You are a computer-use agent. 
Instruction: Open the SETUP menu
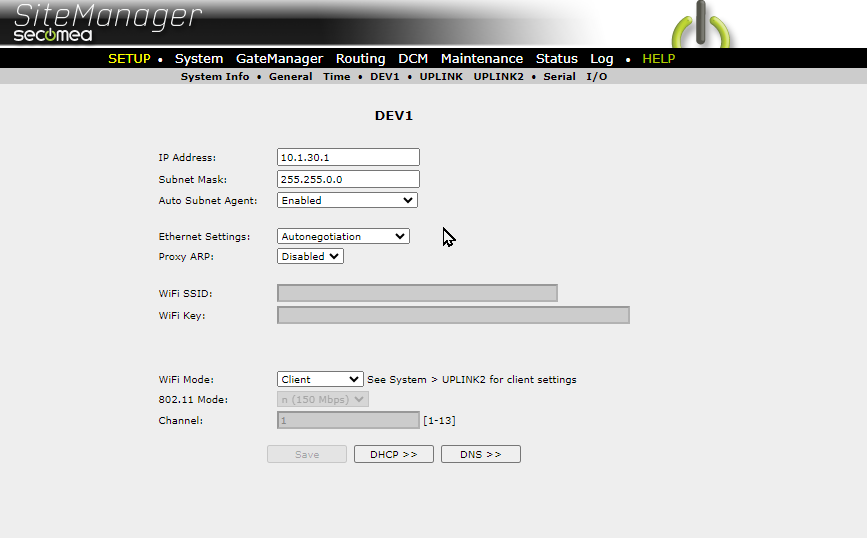click(x=129, y=59)
